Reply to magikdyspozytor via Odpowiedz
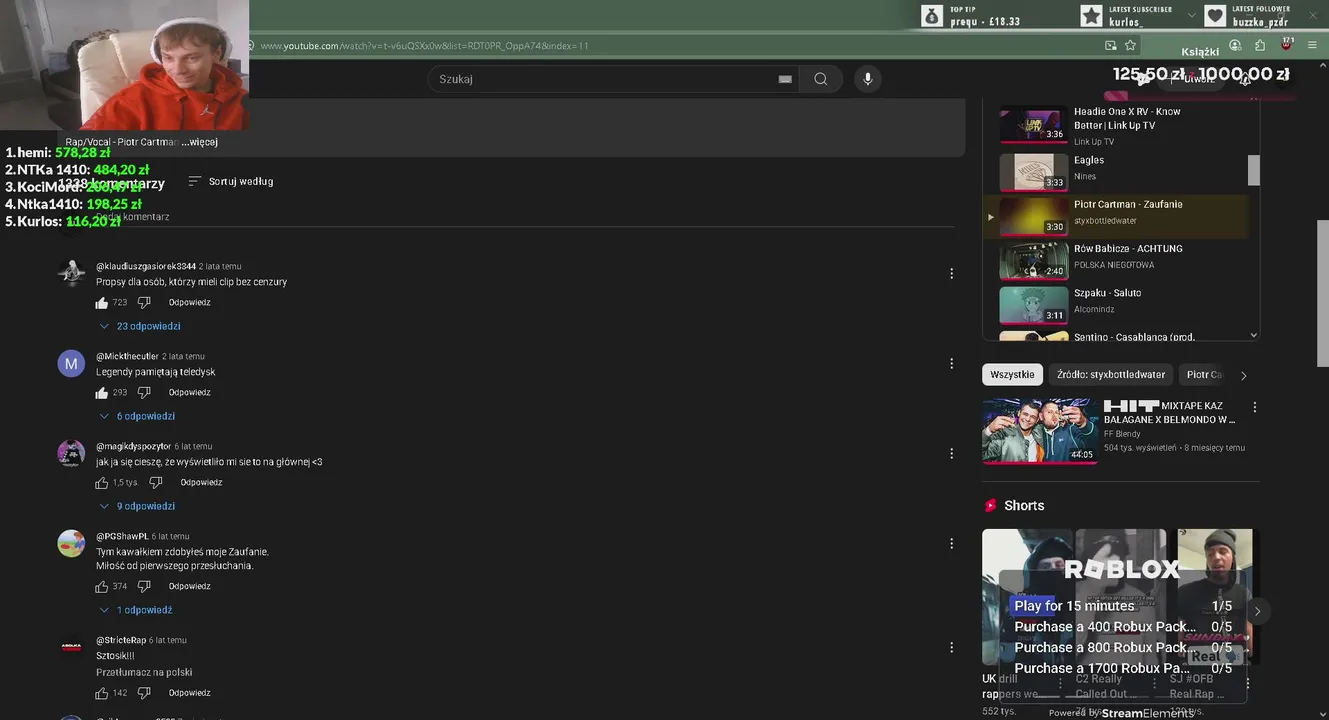Viewport: 1329px width, 720px height. click(x=201, y=482)
